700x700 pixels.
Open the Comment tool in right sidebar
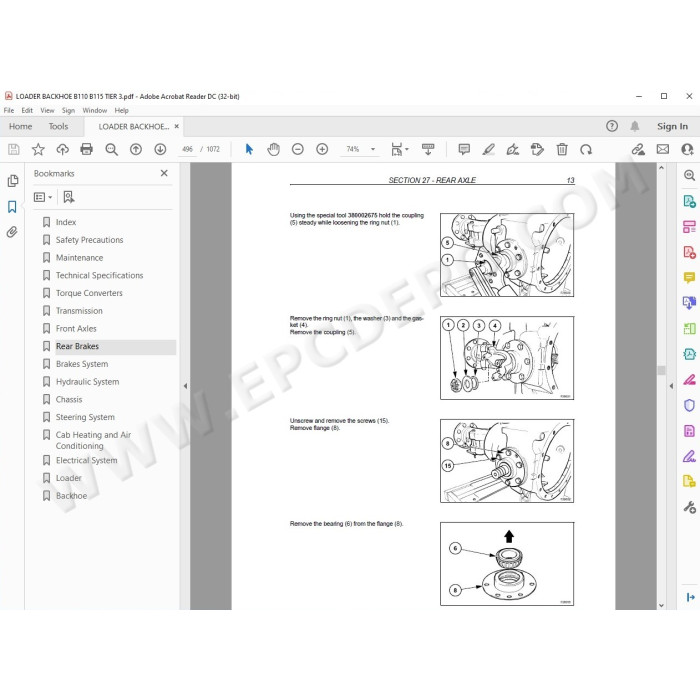coord(689,278)
